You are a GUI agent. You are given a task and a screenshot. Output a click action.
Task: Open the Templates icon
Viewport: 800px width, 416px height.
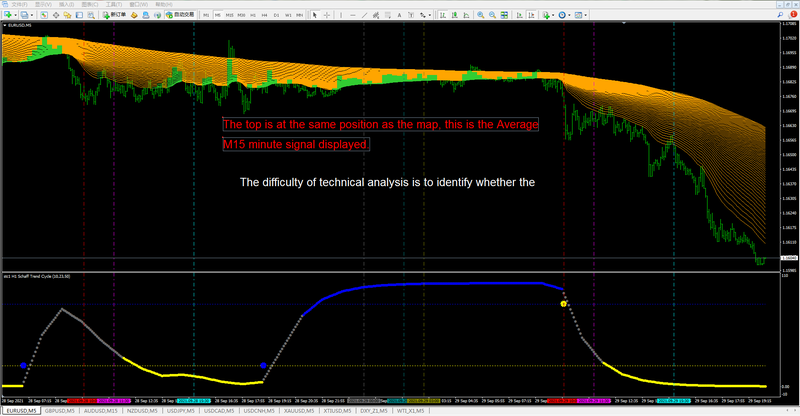tap(579, 15)
